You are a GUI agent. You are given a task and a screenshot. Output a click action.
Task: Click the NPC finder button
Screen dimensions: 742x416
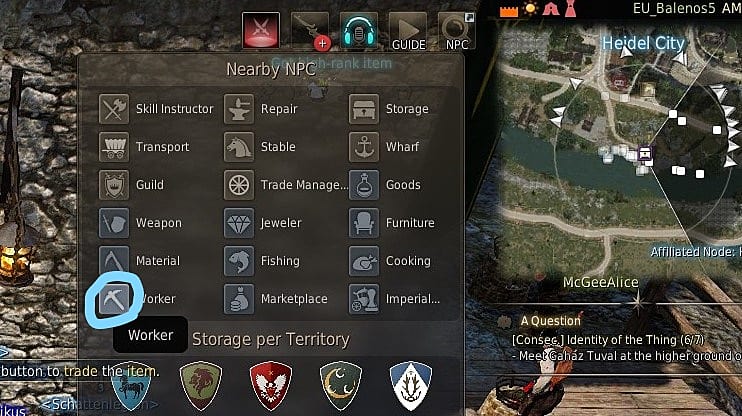point(457,31)
